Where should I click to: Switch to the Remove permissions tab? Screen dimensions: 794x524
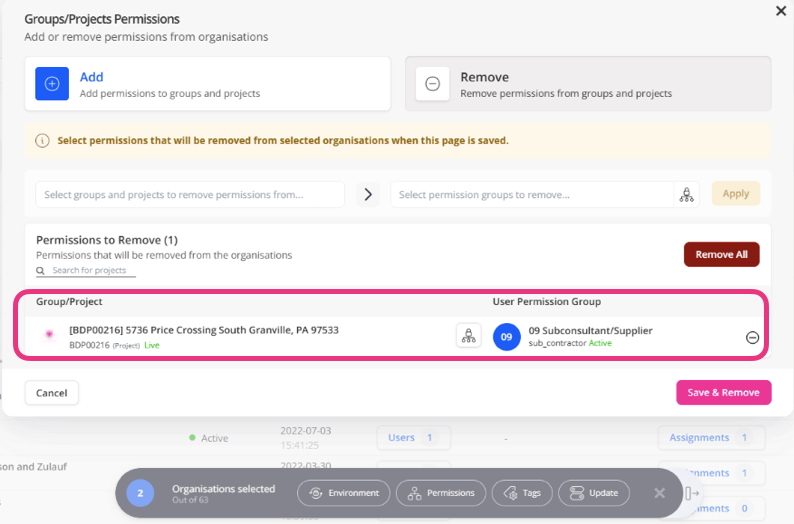tap(588, 84)
